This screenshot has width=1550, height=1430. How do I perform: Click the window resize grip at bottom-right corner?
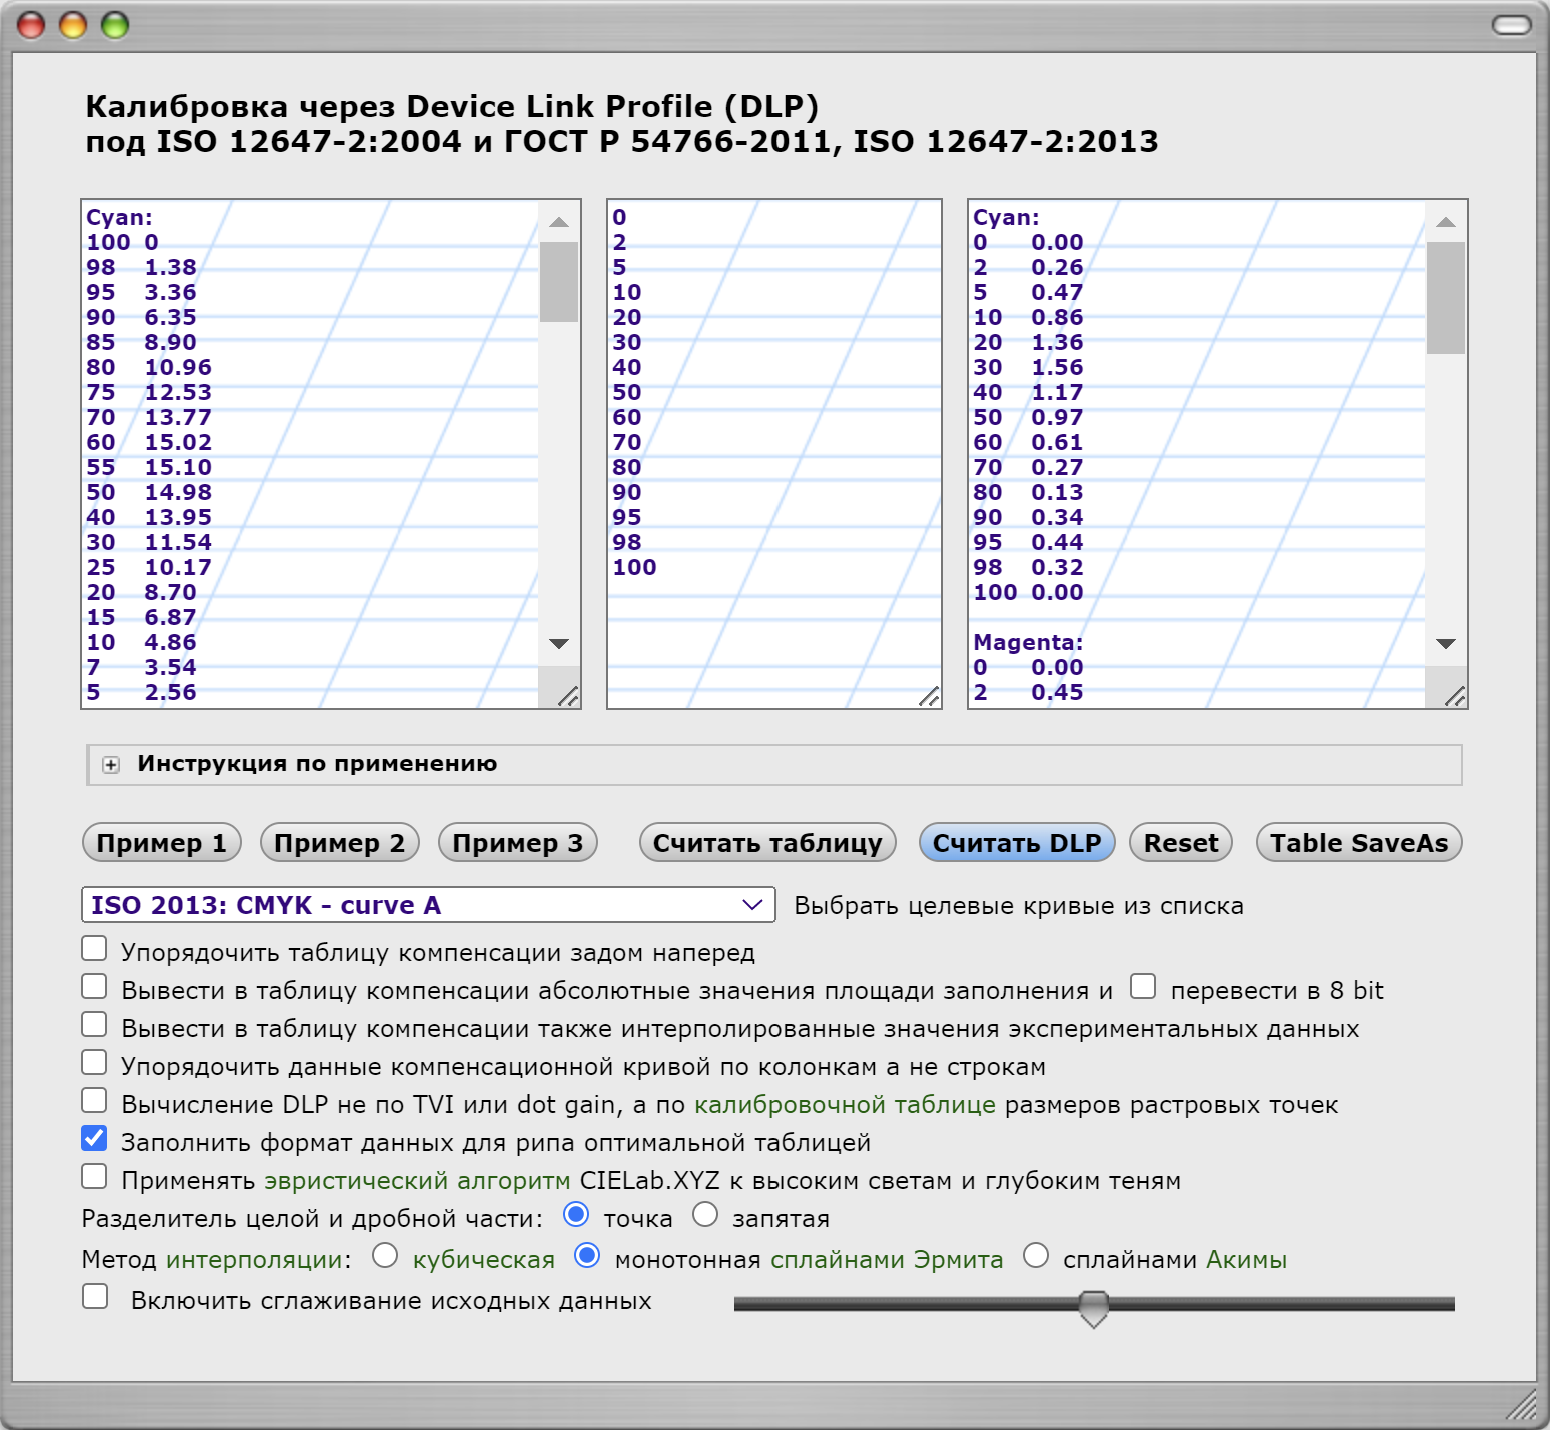click(x=1522, y=1404)
